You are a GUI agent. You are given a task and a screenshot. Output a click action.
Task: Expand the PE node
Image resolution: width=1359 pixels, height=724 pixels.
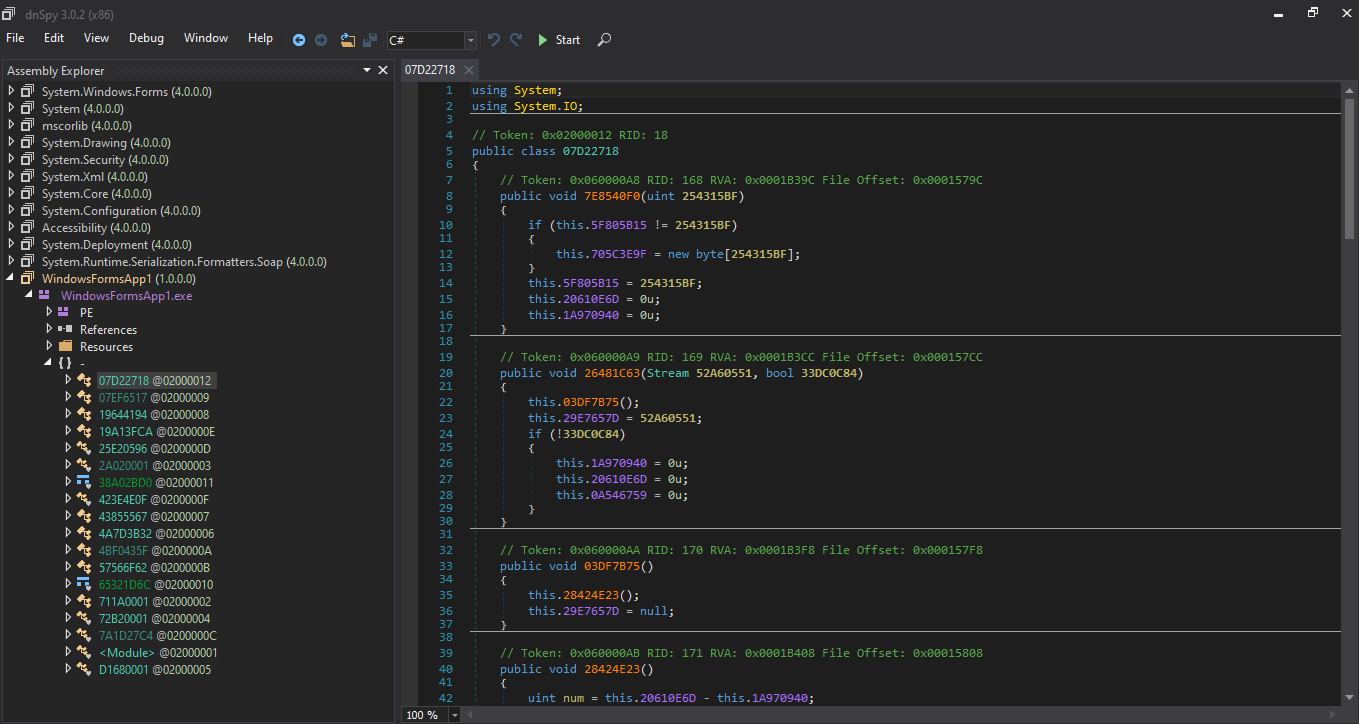(48, 312)
